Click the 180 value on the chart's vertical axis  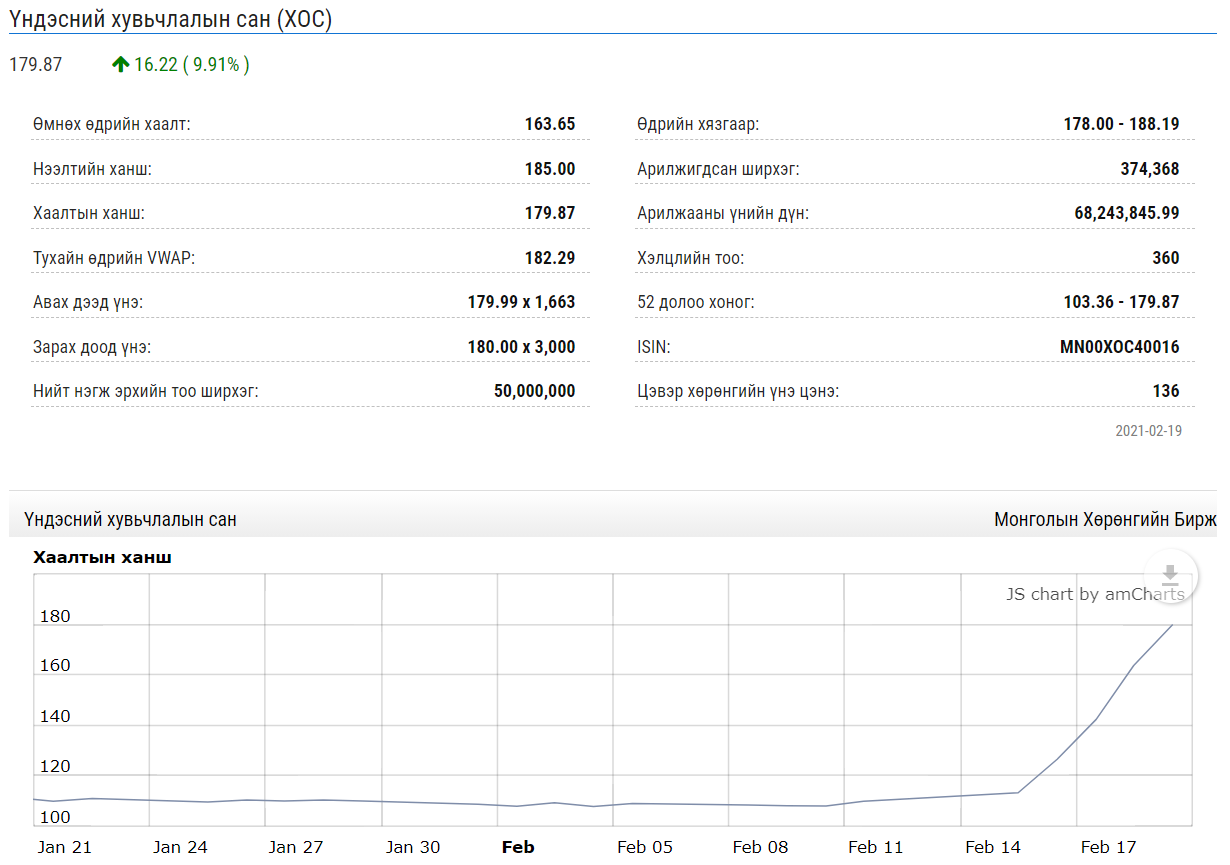tap(55, 616)
